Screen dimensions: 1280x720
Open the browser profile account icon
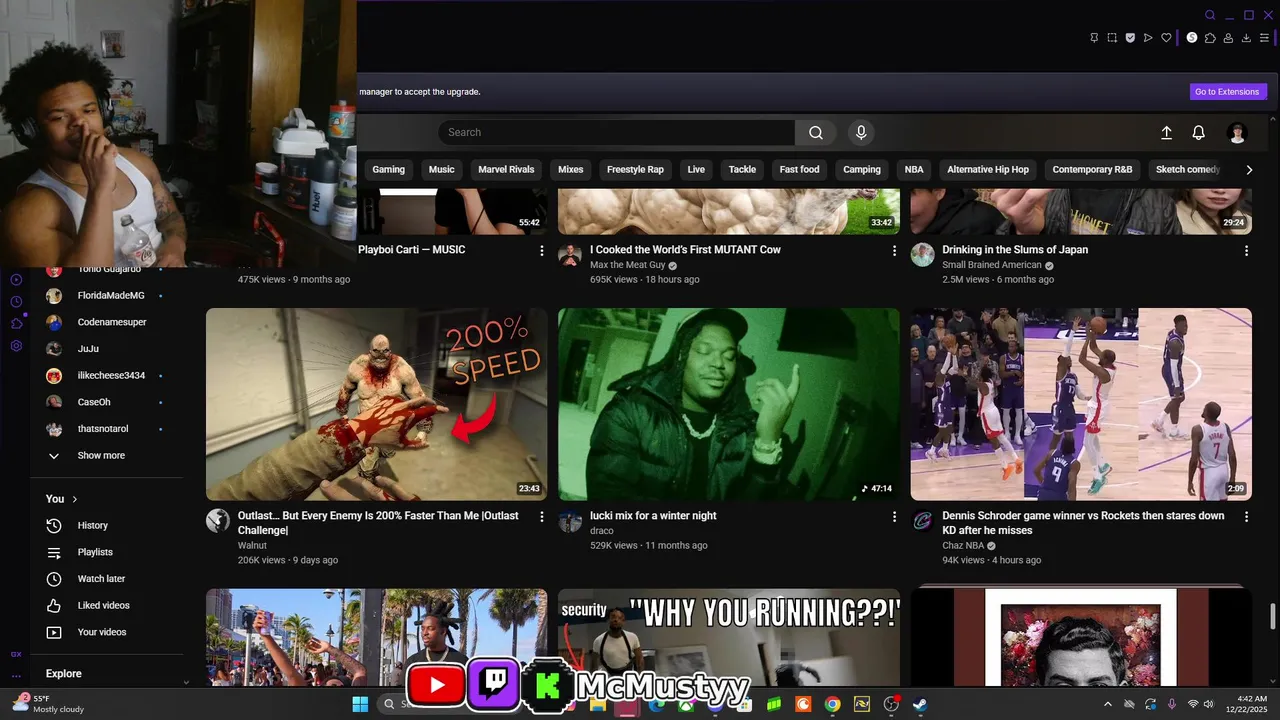pyautogui.click(x=1228, y=38)
